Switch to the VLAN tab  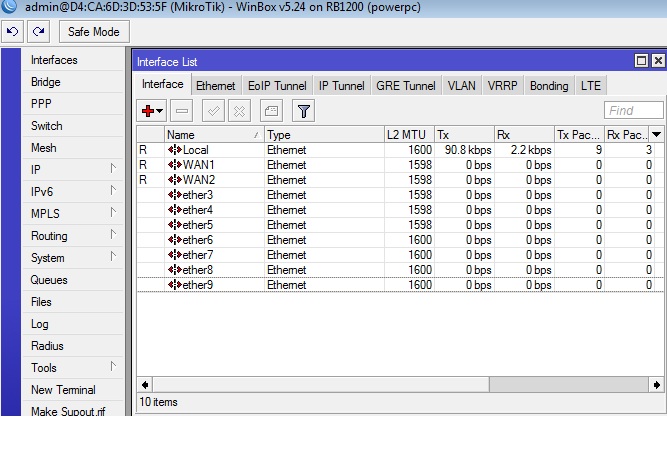coord(462,86)
